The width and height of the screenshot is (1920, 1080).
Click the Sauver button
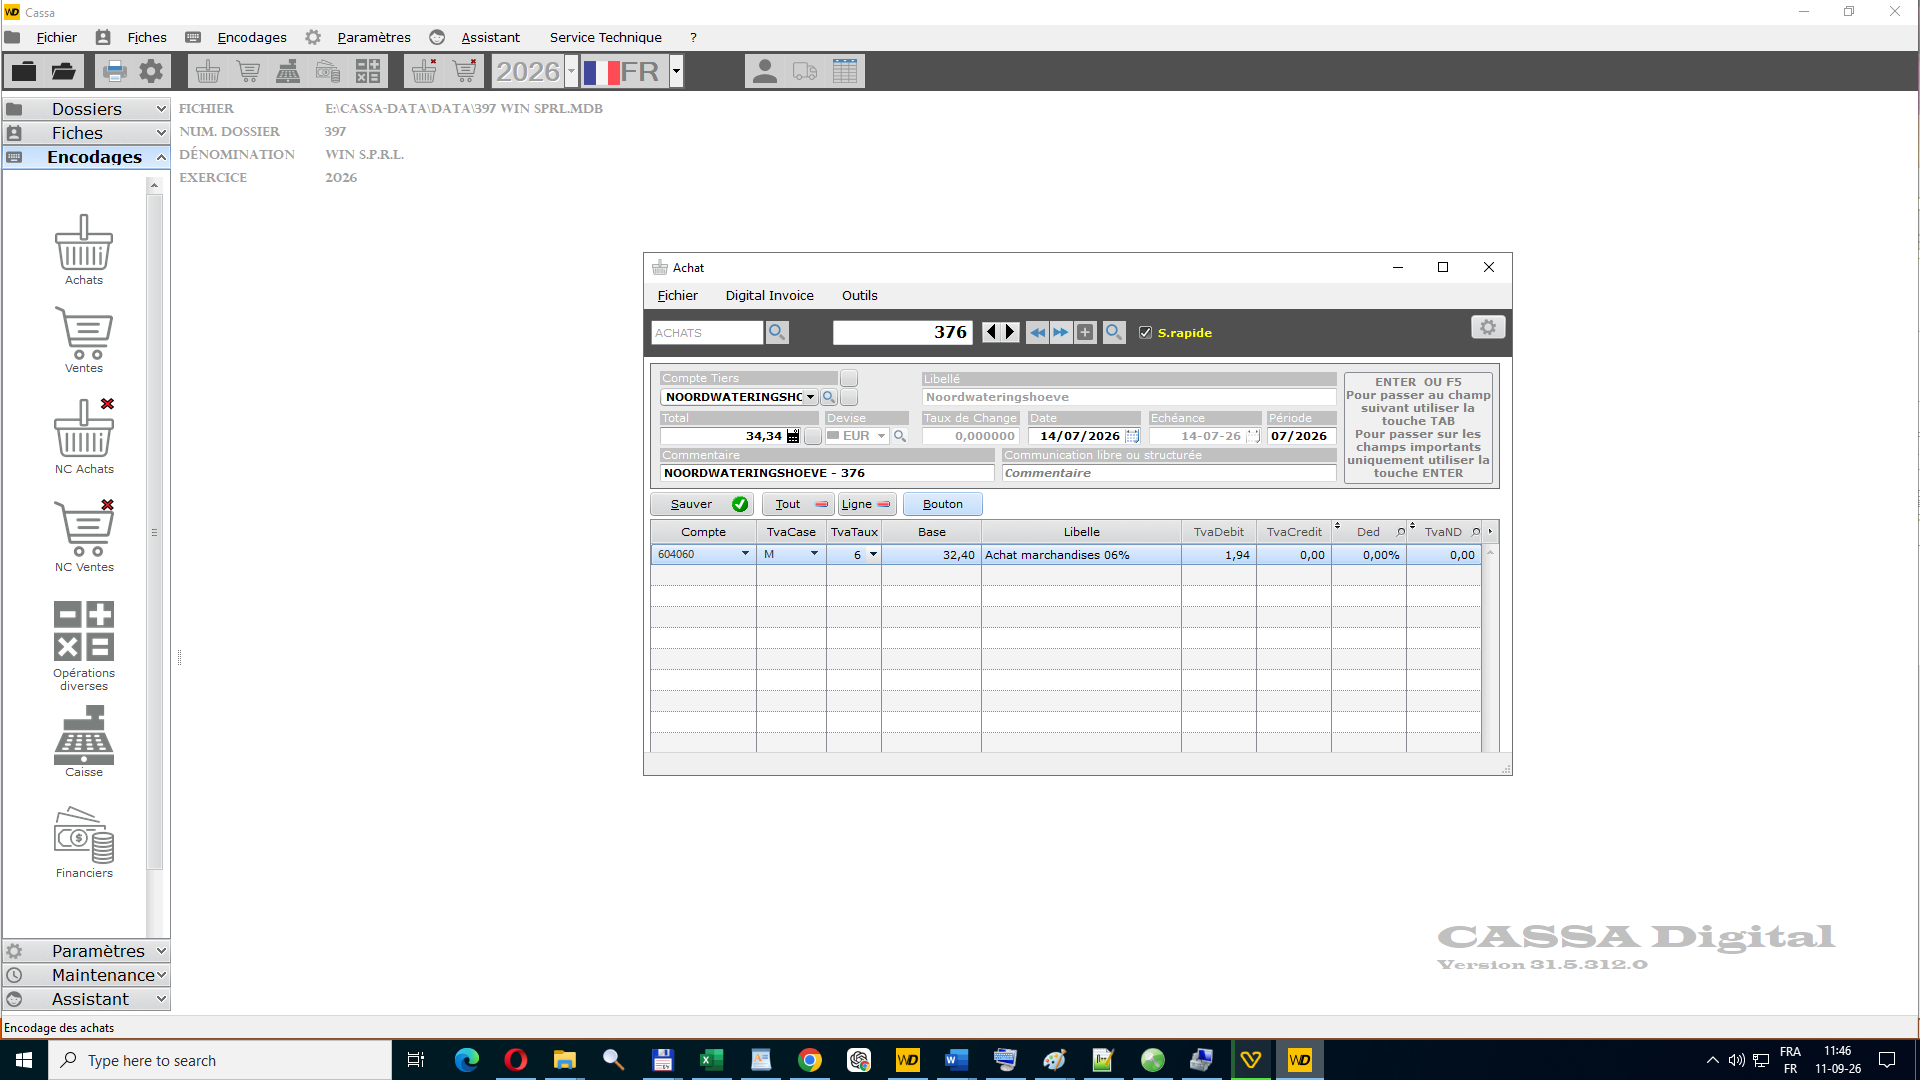(702, 504)
